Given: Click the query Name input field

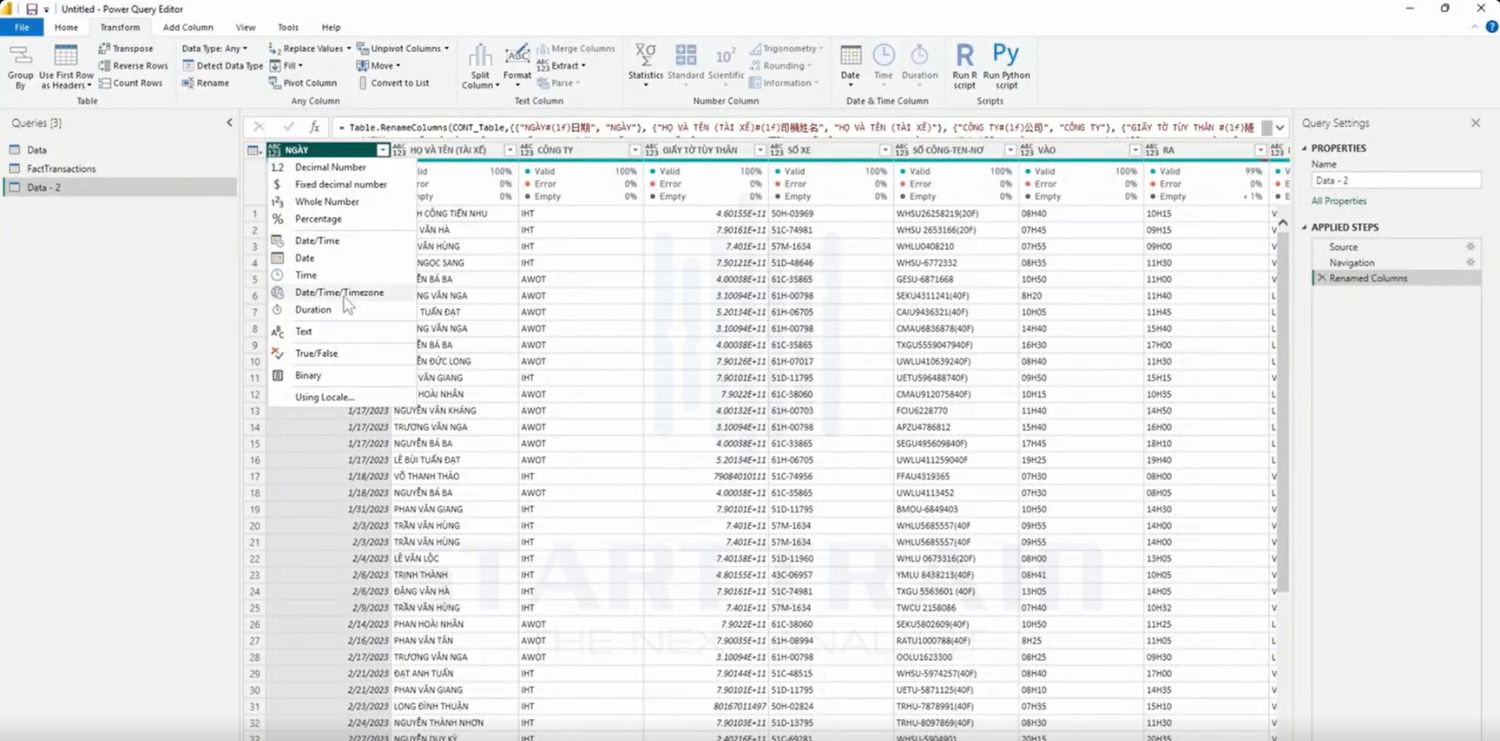Looking at the screenshot, I should coord(1396,180).
